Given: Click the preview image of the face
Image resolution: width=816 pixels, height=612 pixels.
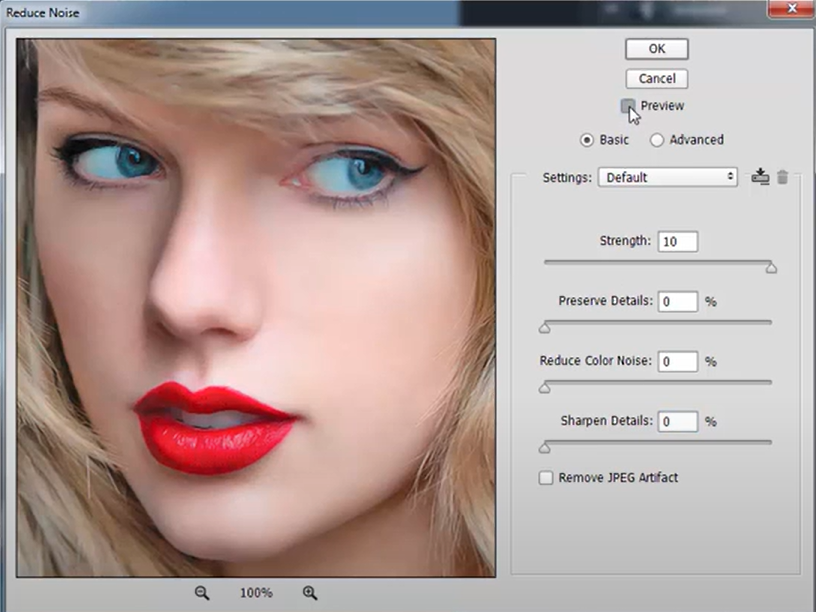Looking at the screenshot, I should point(256,308).
